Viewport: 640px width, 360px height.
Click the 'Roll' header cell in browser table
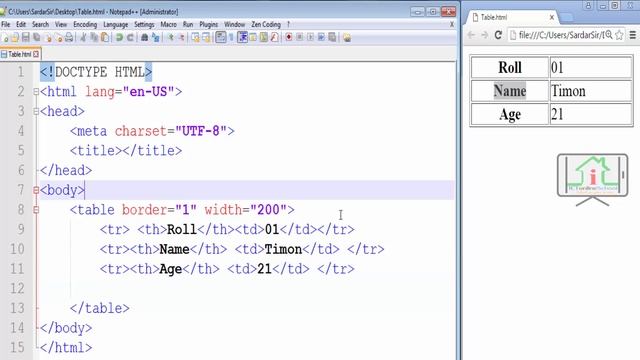pyautogui.click(x=510, y=67)
